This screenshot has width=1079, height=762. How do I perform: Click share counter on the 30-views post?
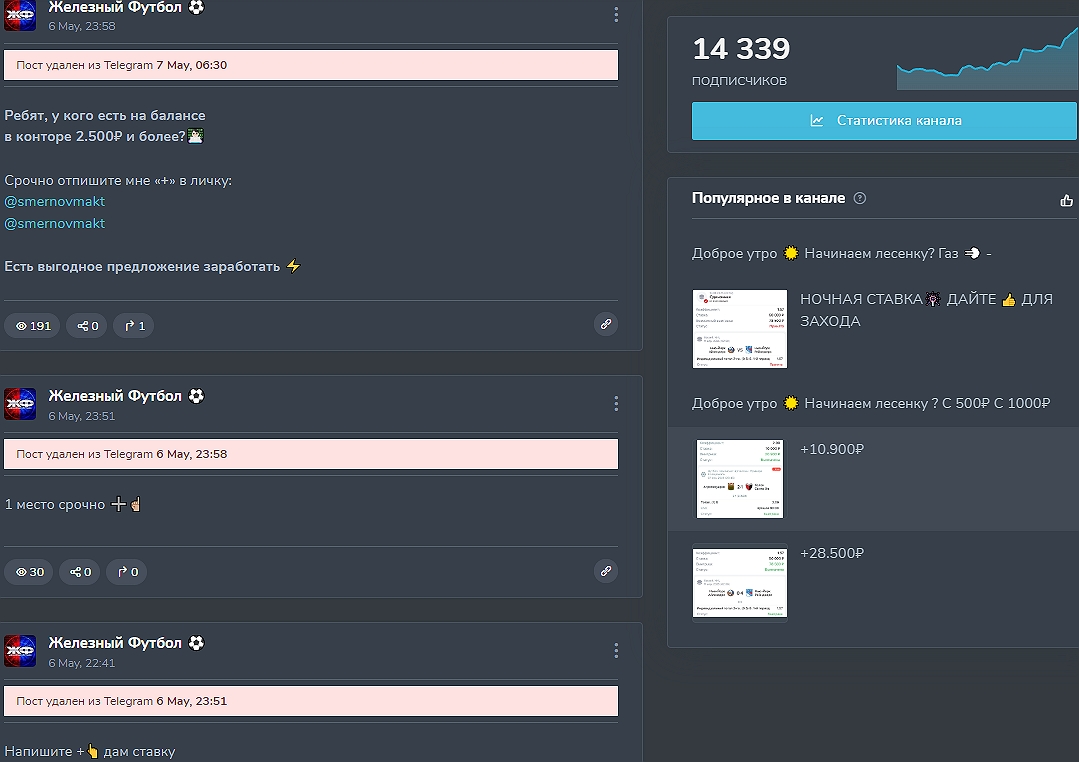80,572
